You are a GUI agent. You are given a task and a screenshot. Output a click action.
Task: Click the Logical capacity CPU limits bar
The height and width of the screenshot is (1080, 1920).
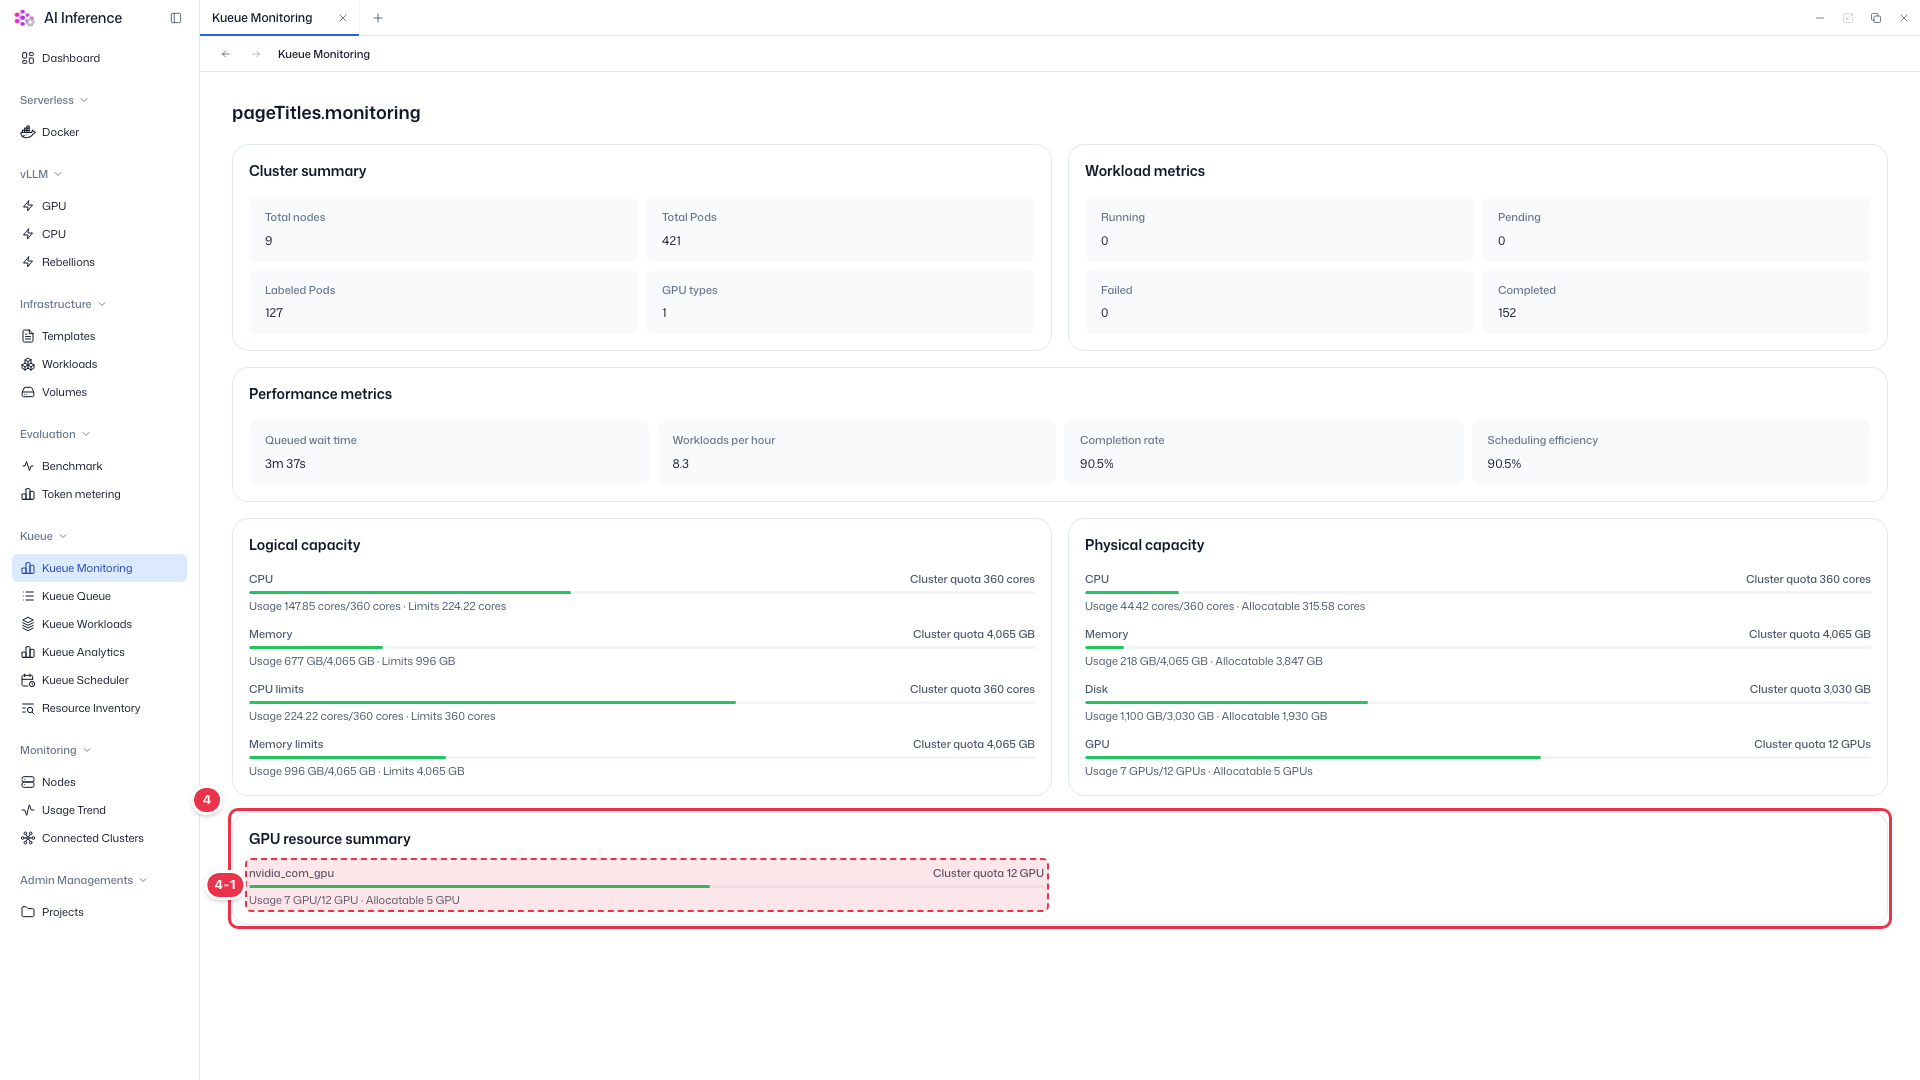[642, 703]
